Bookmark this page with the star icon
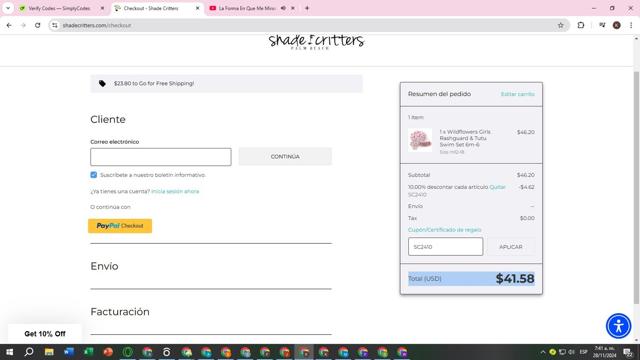 click(x=560, y=25)
